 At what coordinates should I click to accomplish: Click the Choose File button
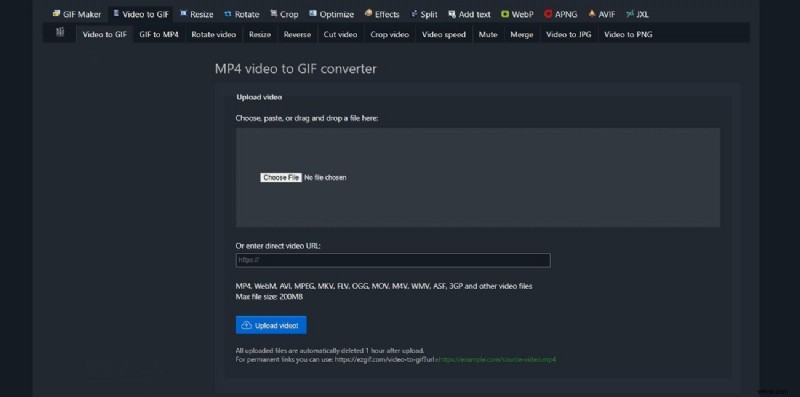pos(281,178)
